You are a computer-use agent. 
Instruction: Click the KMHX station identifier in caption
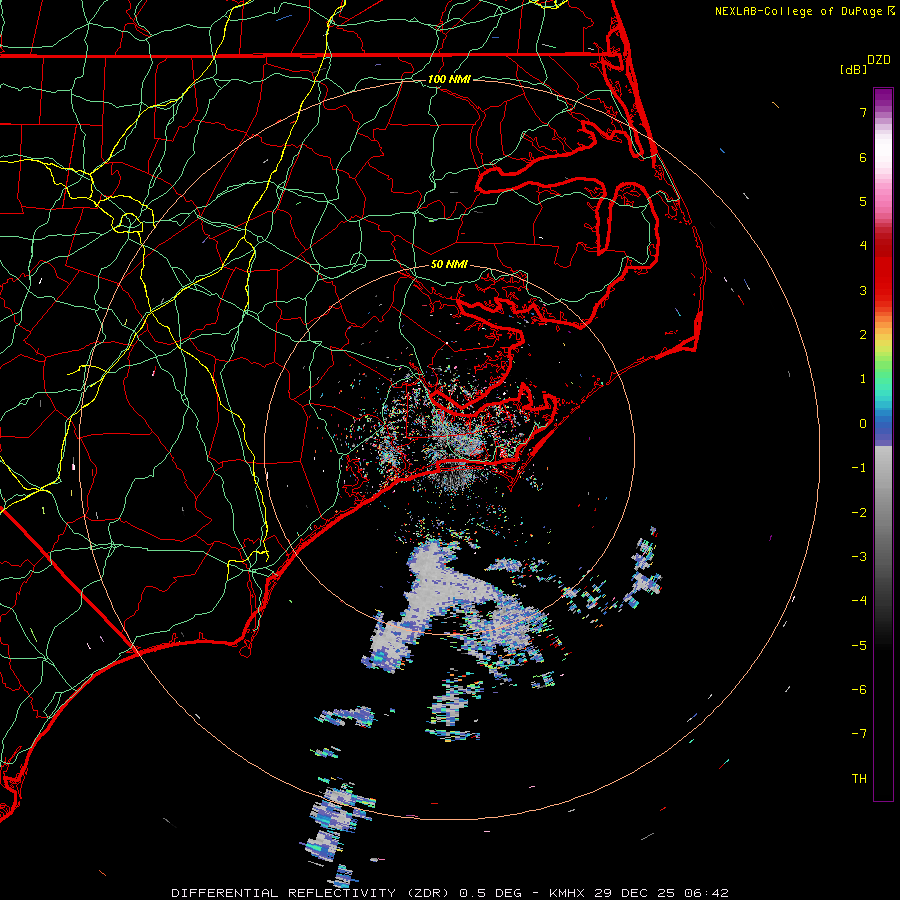(x=567, y=893)
